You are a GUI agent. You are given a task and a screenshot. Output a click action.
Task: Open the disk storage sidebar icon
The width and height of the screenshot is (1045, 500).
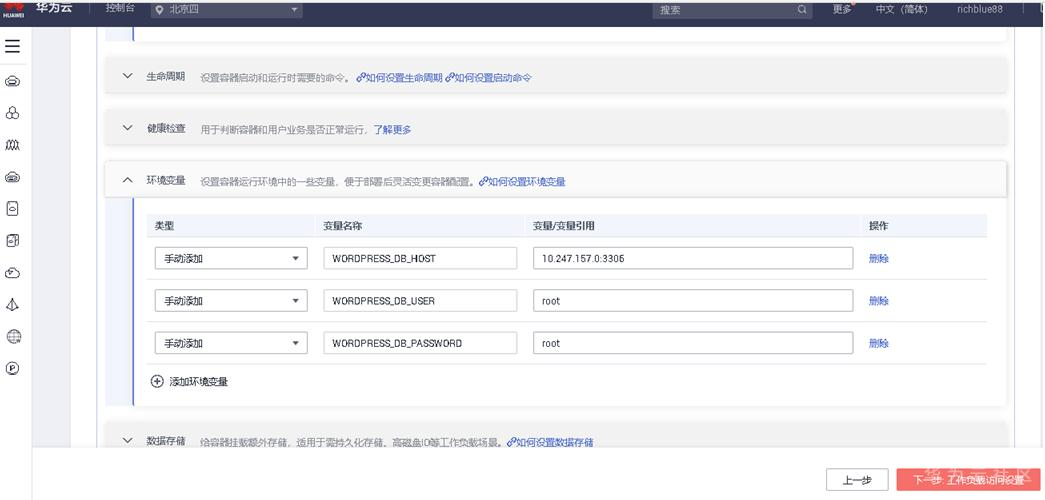[x=12, y=209]
